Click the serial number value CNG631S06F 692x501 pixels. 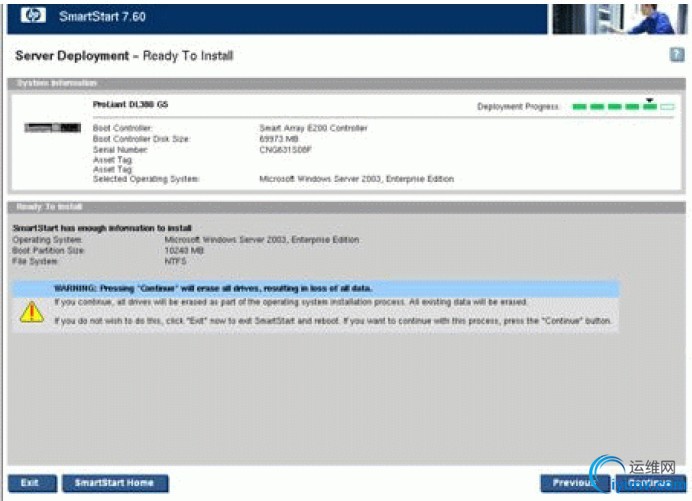[x=286, y=150]
